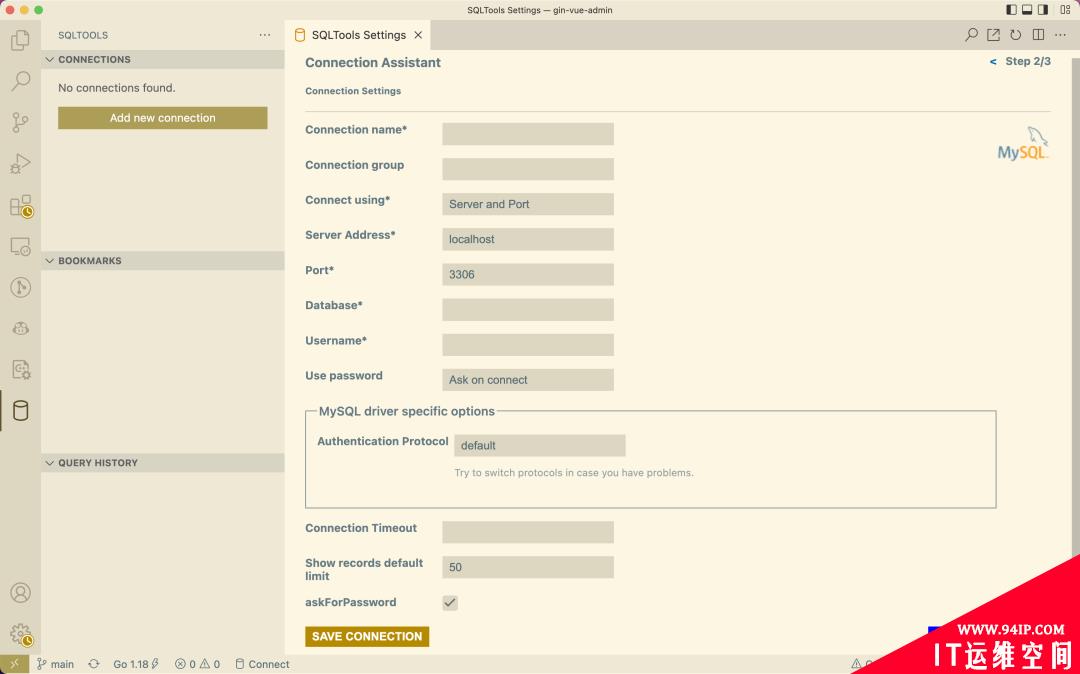Toggle the askForPassword checkbox
The width and height of the screenshot is (1080, 674).
click(450, 602)
